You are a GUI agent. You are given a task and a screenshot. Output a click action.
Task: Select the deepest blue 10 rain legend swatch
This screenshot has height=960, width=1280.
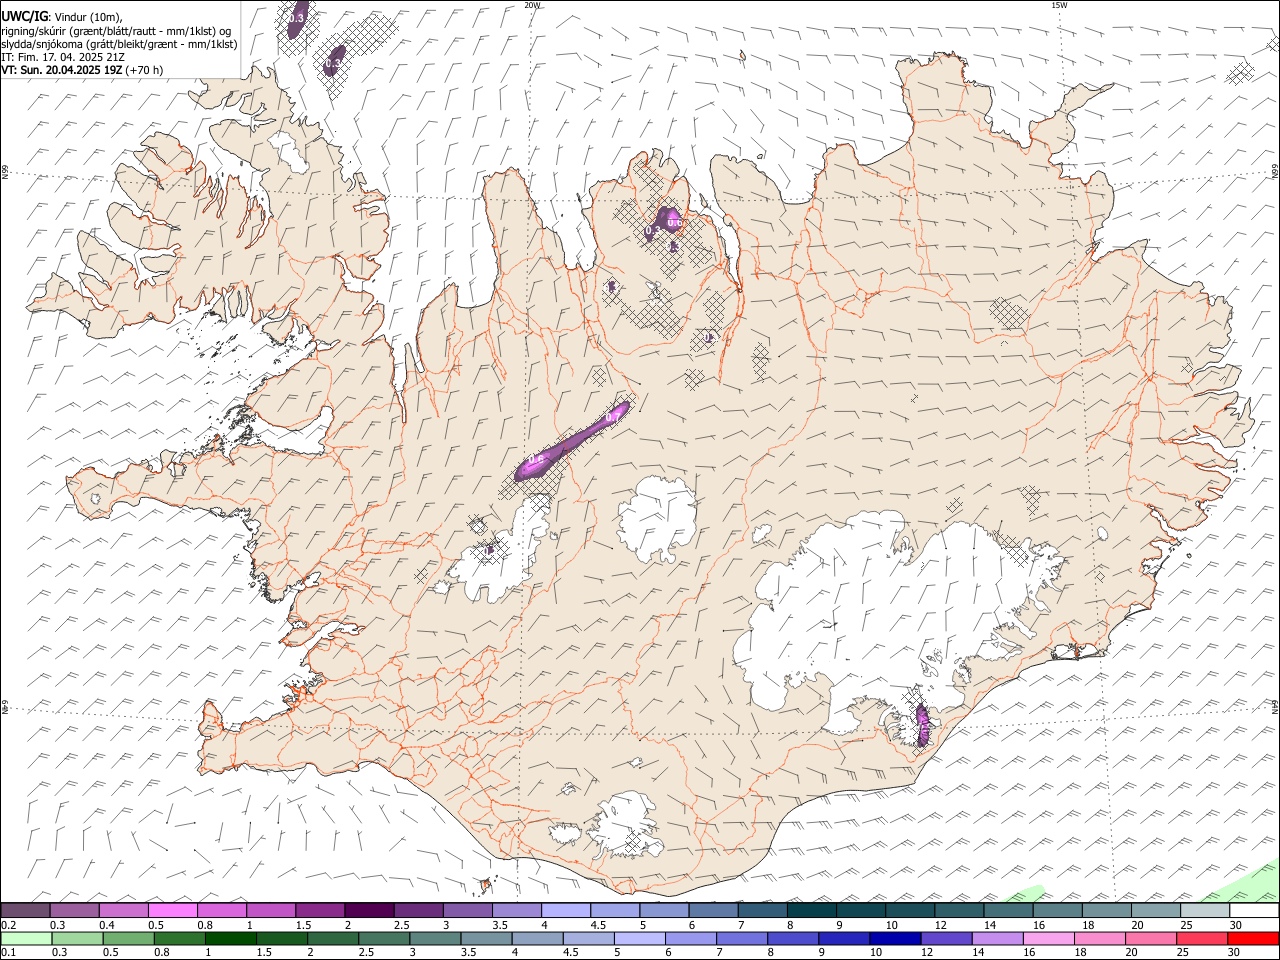(895, 938)
